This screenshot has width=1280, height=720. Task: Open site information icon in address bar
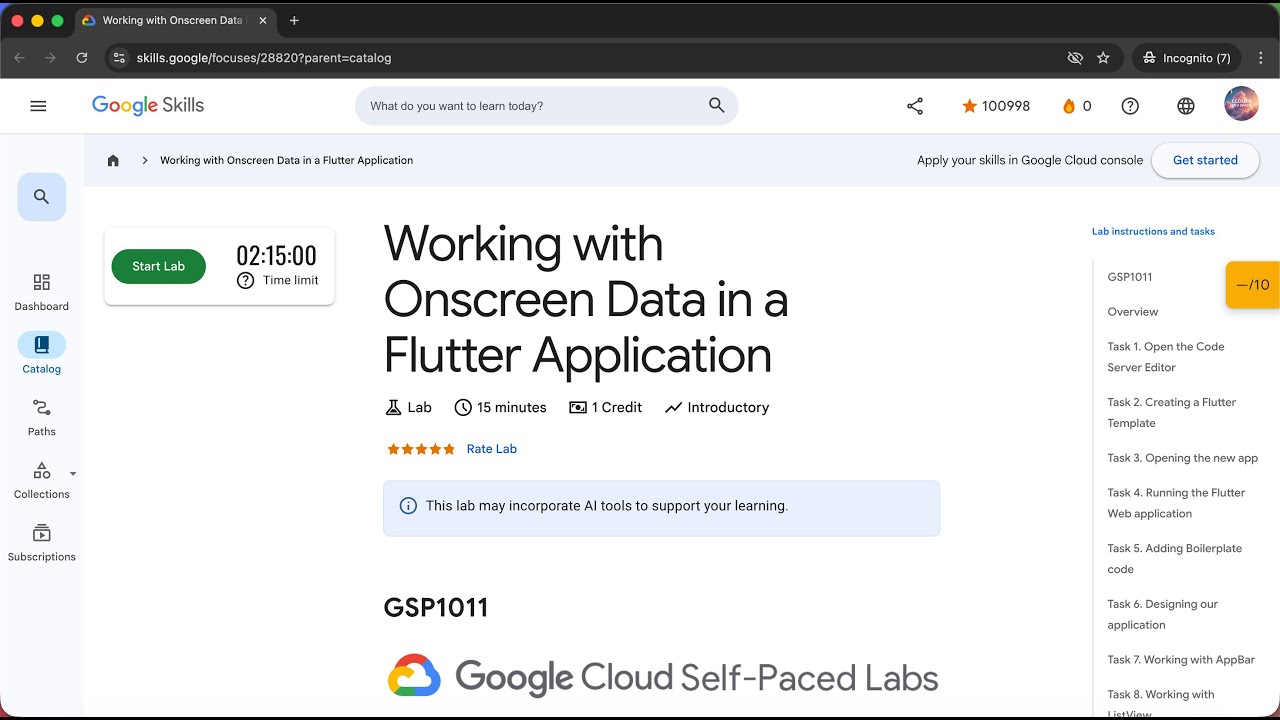coord(119,58)
